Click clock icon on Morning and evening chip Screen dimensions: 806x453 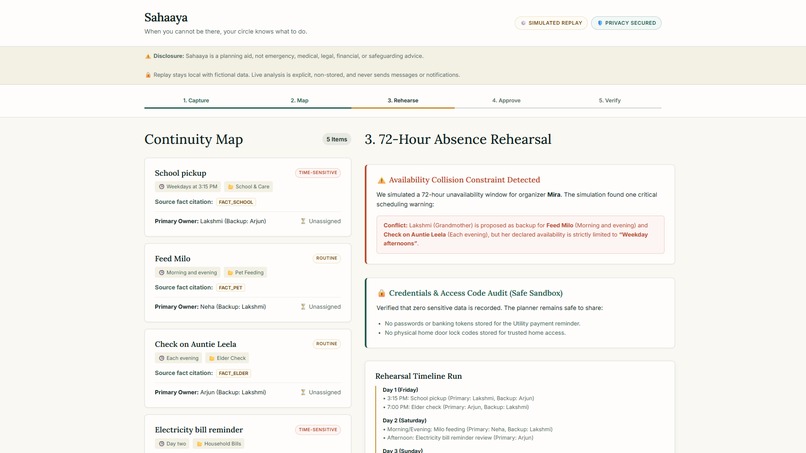click(161, 273)
